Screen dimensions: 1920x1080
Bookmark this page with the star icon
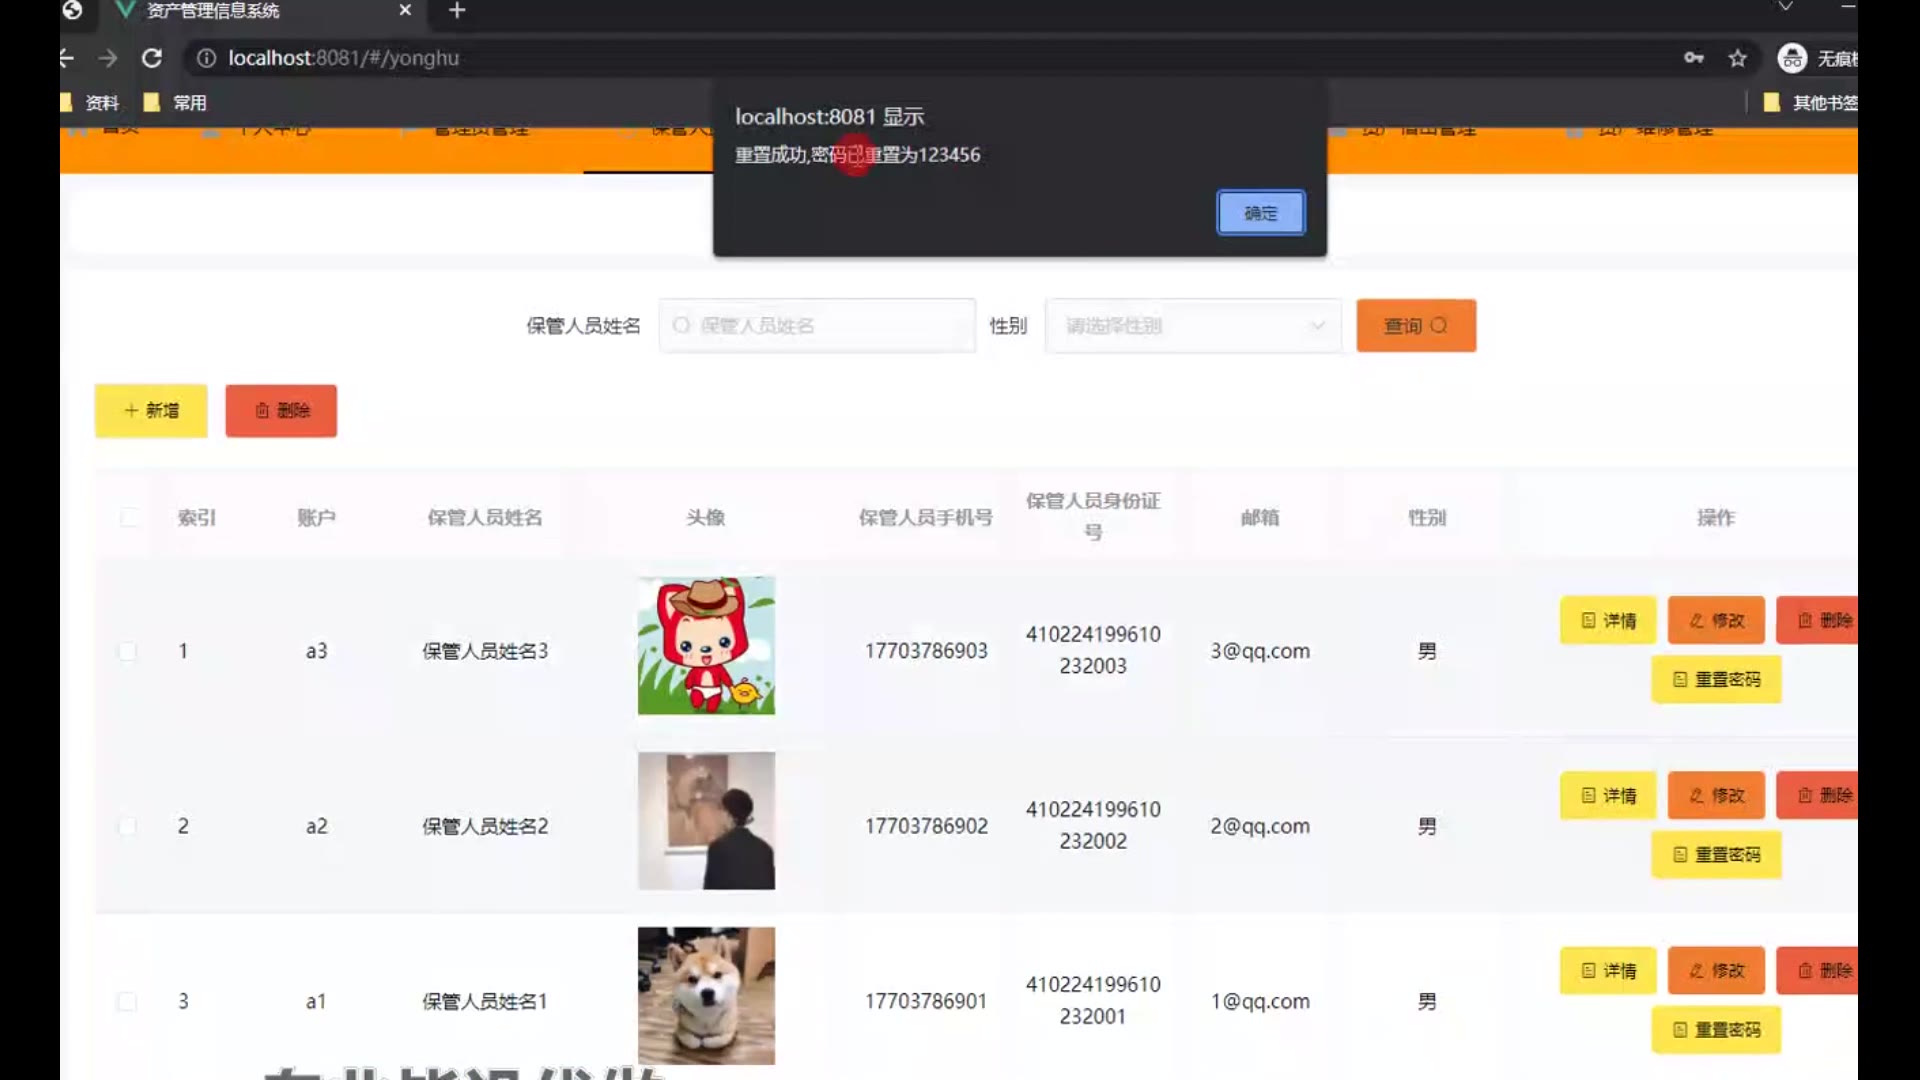(x=1738, y=58)
